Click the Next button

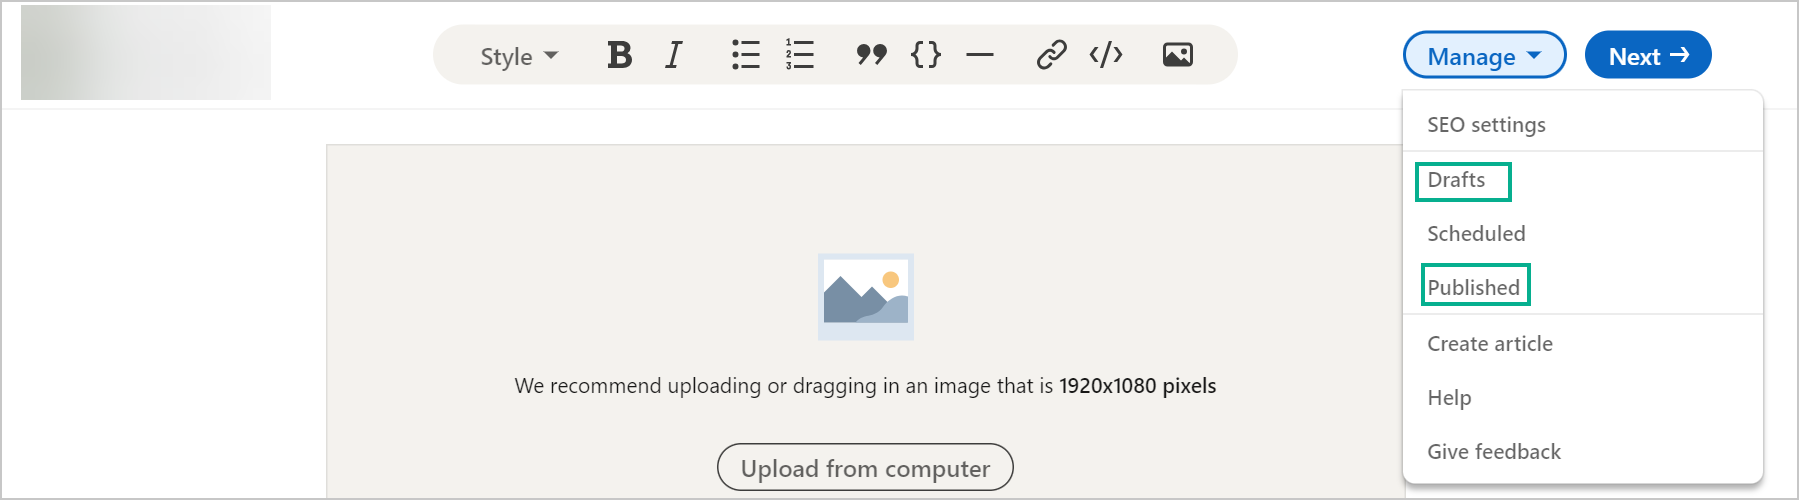1648,55
